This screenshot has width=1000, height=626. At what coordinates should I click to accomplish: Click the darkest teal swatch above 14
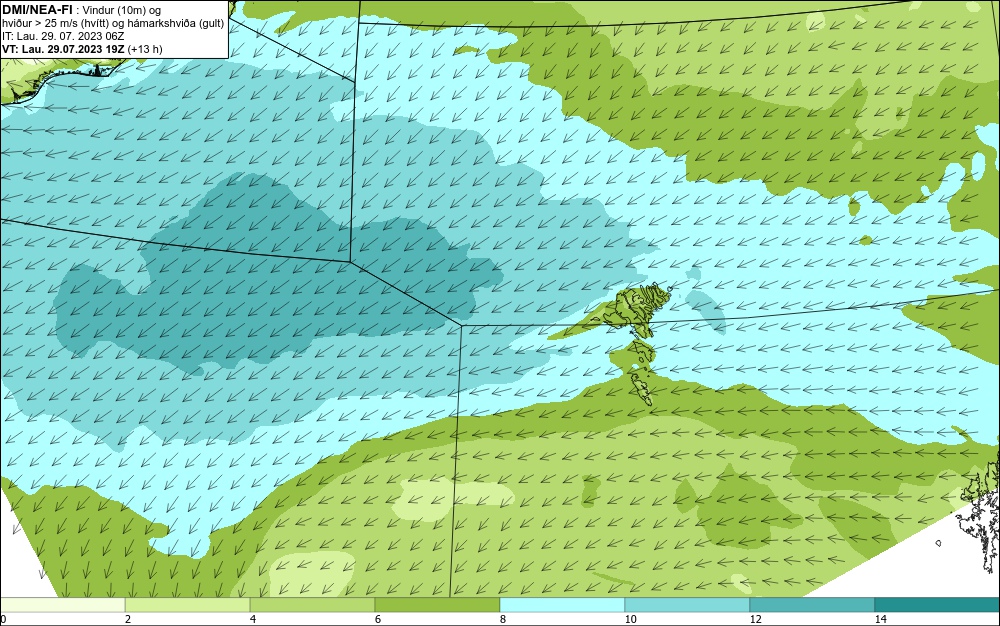938,605
